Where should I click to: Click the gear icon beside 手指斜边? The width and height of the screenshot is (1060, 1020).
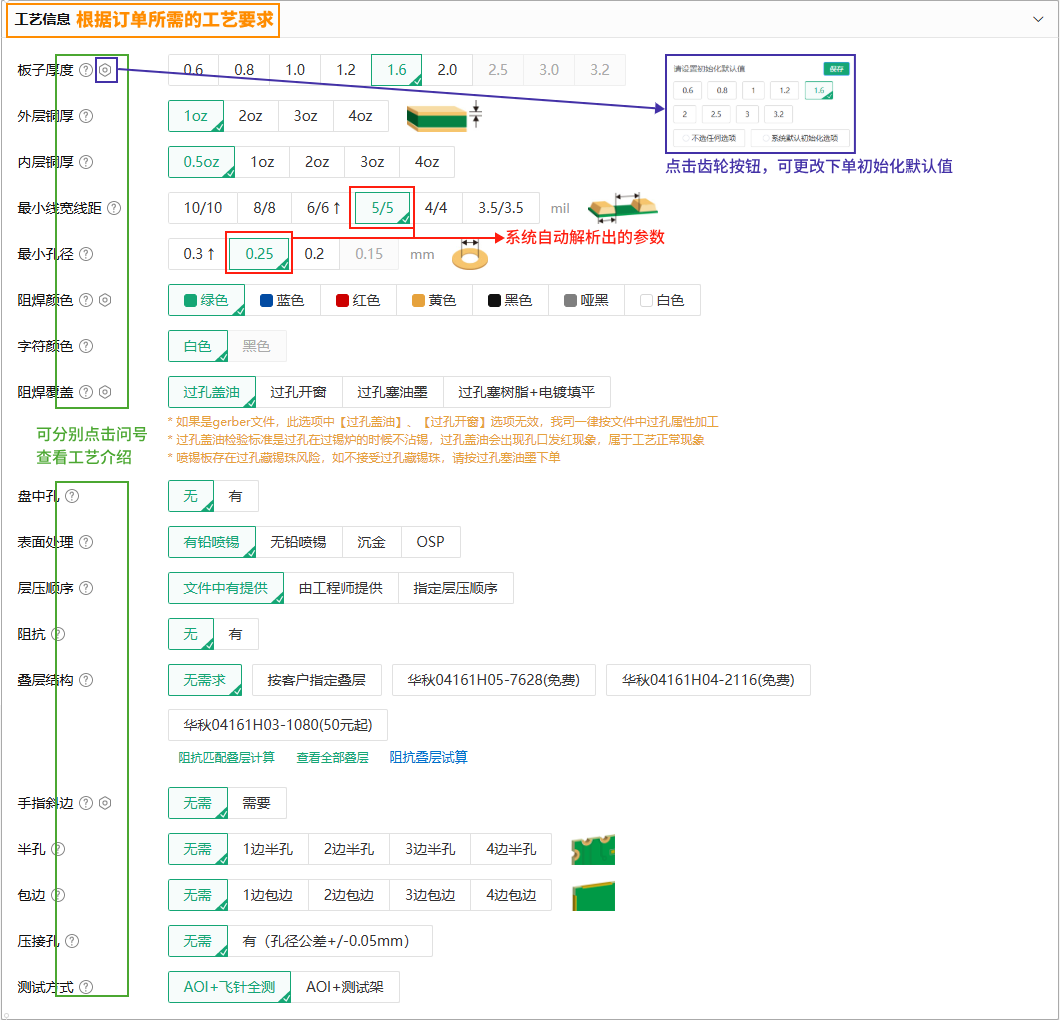105,803
